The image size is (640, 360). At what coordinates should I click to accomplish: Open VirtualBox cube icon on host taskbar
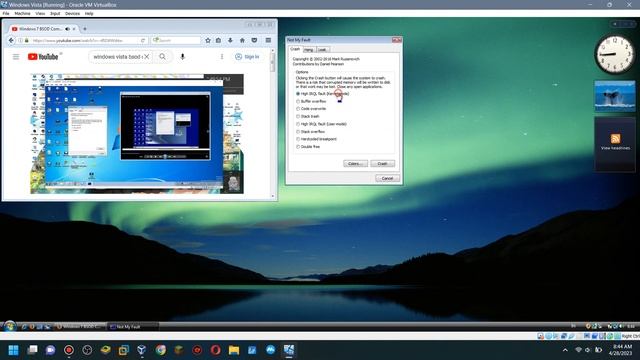142,350
